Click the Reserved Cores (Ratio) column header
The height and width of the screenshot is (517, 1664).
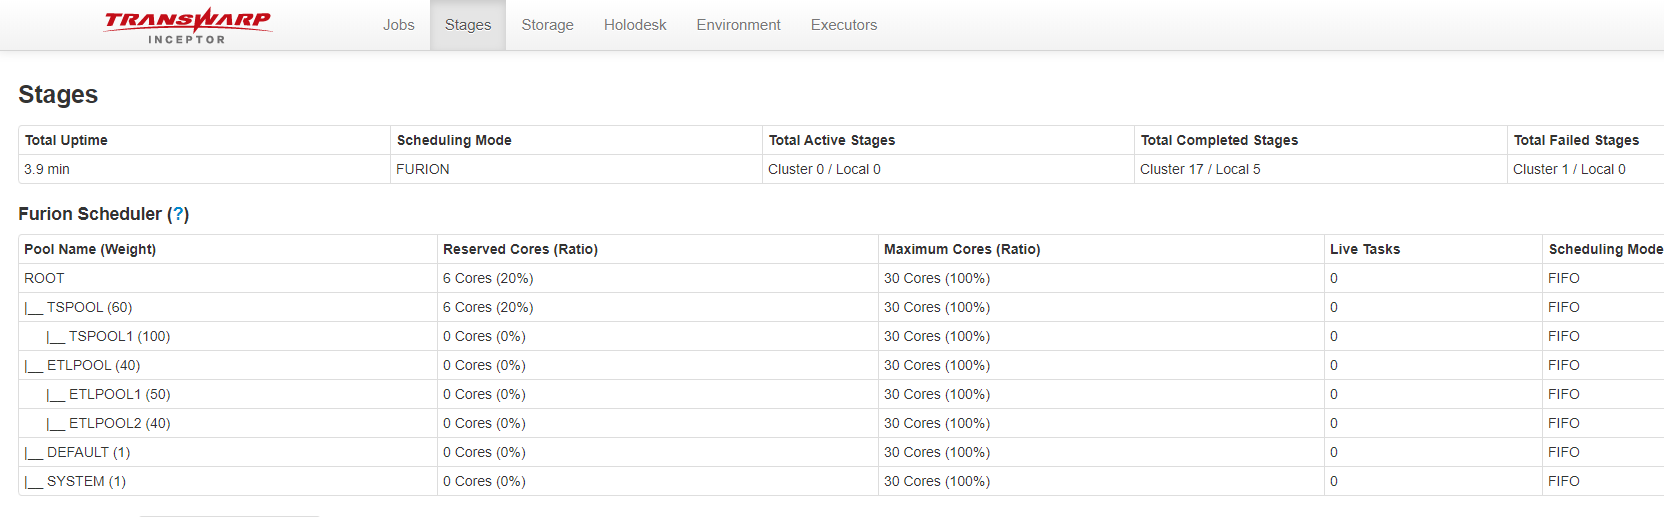[x=520, y=249]
